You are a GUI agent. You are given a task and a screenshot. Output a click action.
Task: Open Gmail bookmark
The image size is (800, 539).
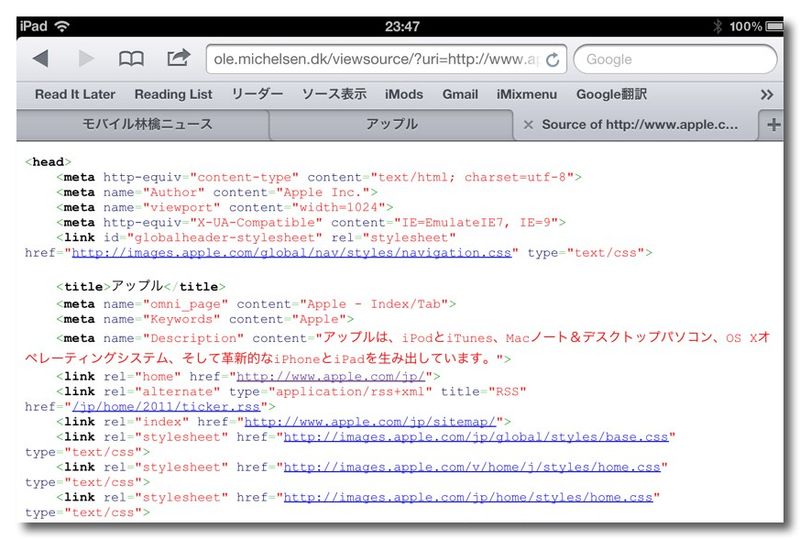coord(460,94)
